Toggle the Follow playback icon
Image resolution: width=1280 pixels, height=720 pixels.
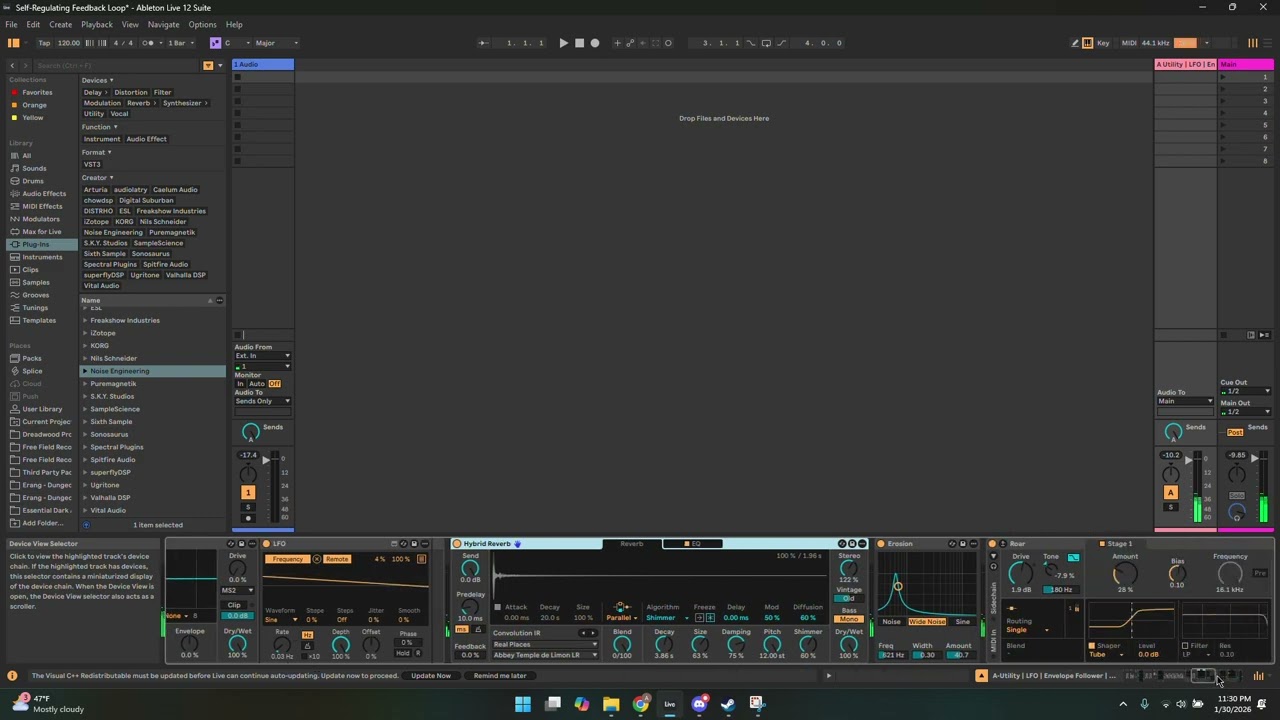[484, 43]
